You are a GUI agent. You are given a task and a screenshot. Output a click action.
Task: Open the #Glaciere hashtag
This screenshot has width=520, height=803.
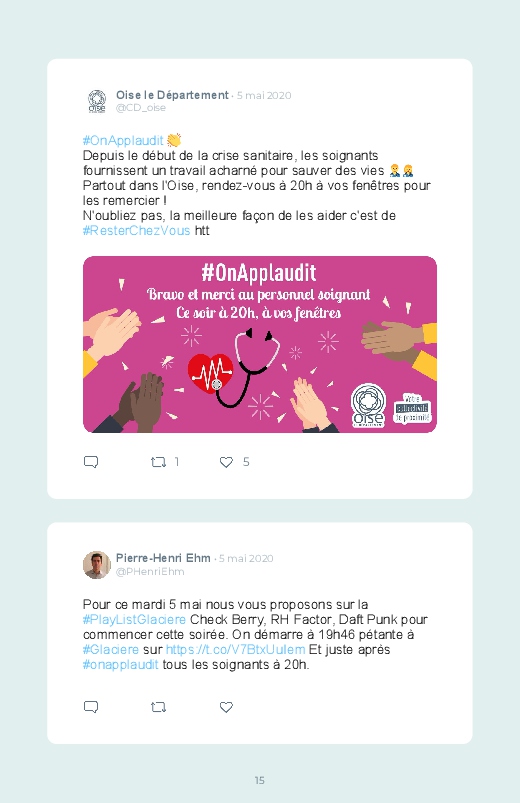point(111,650)
